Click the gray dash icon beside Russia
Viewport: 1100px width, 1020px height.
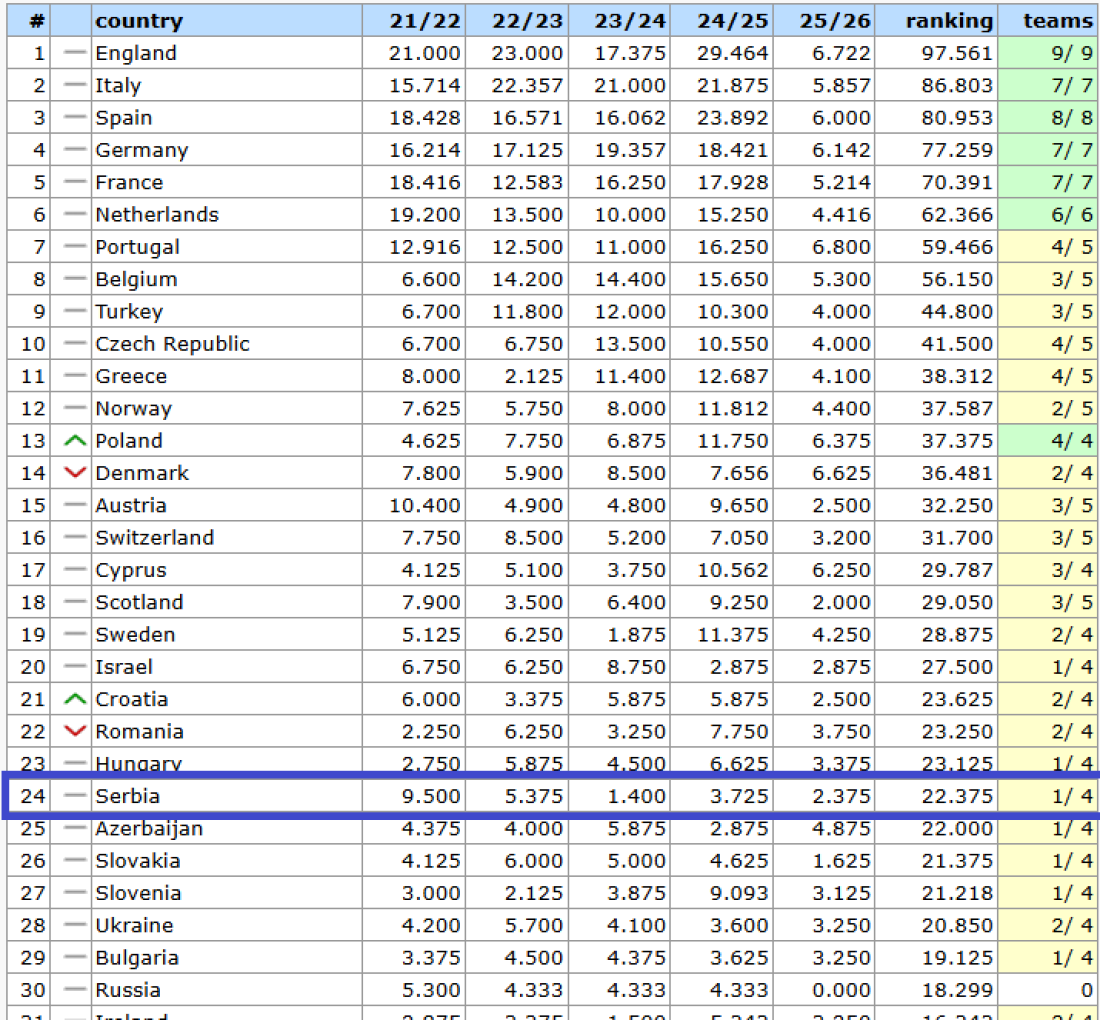[75, 990]
